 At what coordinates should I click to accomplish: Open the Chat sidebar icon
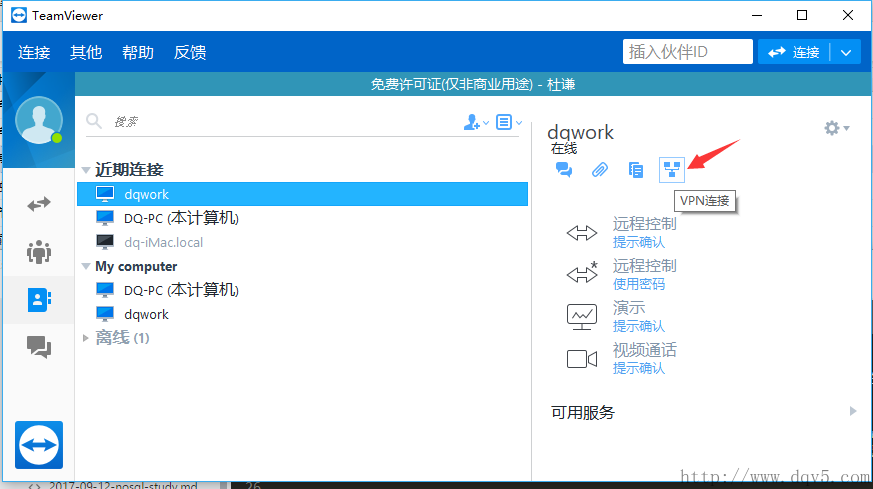click(x=39, y=347)
